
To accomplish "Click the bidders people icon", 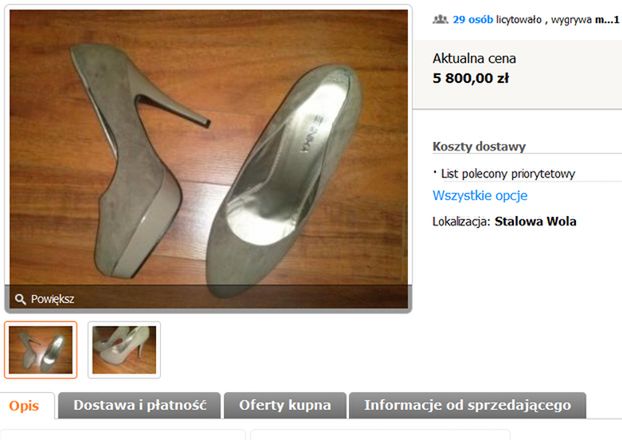I will coord(440,19).
